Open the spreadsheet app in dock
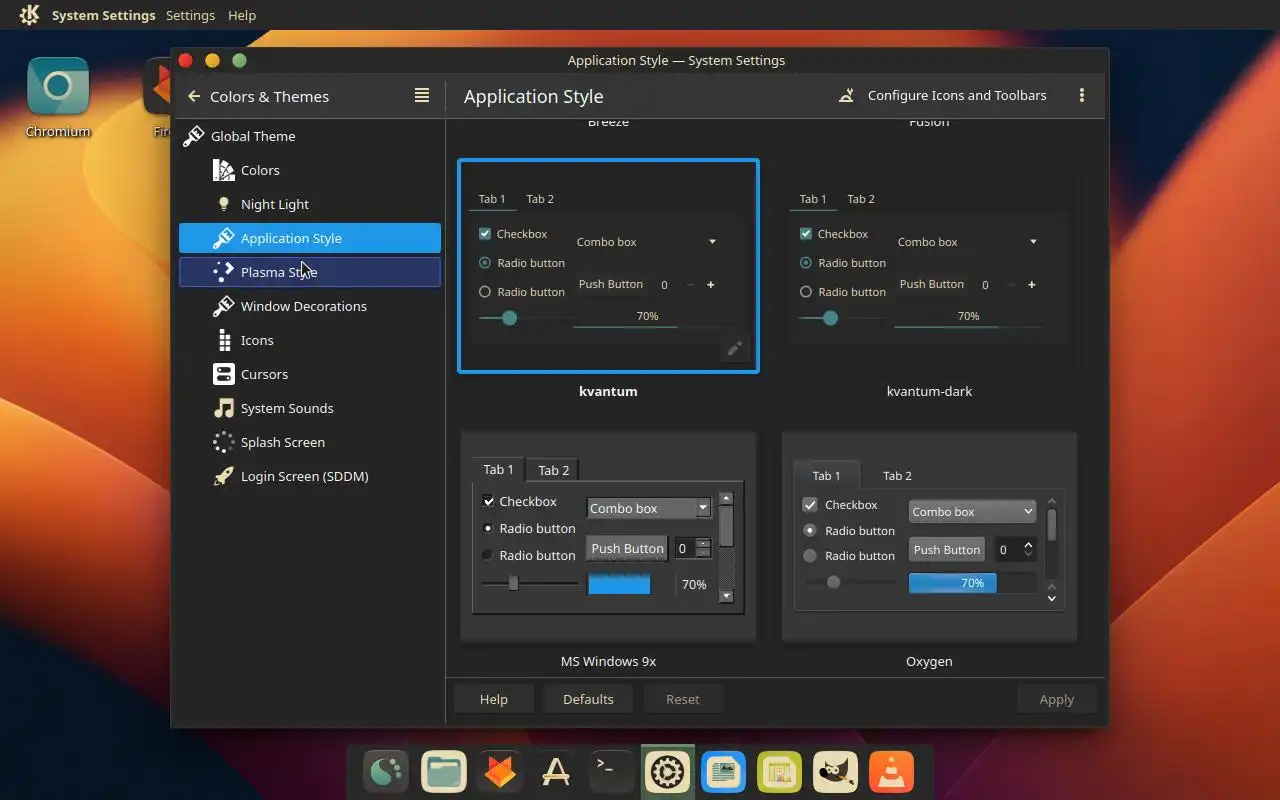The image size is (1280, 800). 779,772
